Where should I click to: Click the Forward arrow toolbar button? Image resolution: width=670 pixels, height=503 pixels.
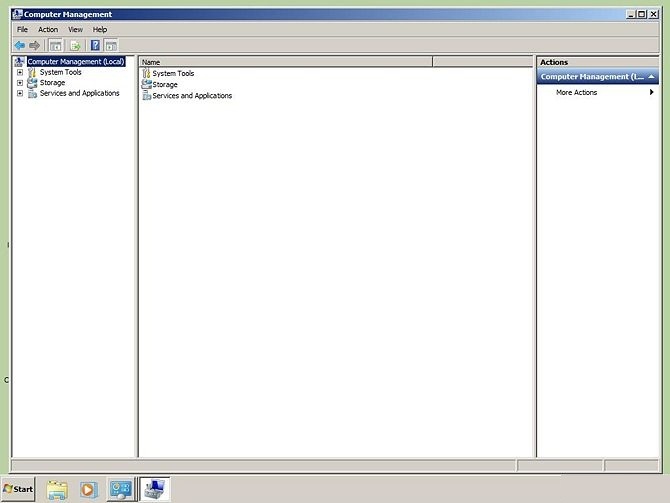34,45
